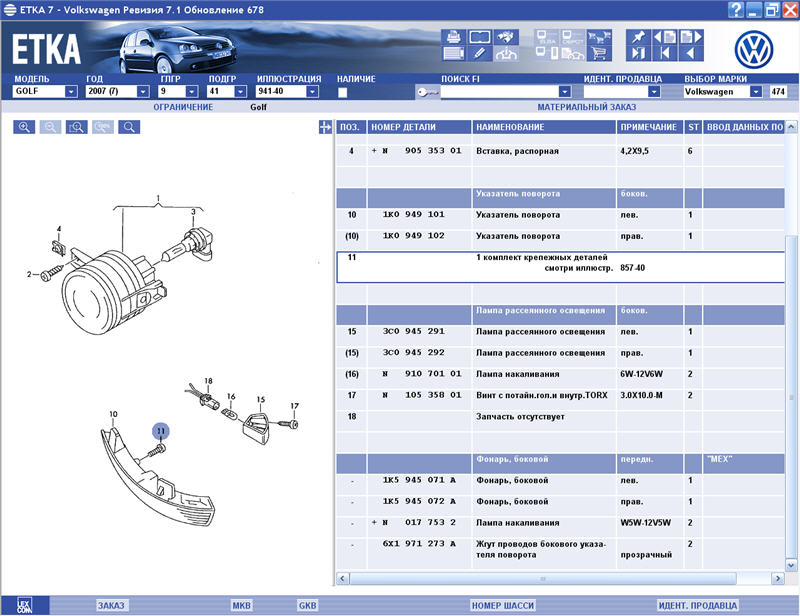Click the vertical scrollbar up arrow

click(x=791, y=126)
